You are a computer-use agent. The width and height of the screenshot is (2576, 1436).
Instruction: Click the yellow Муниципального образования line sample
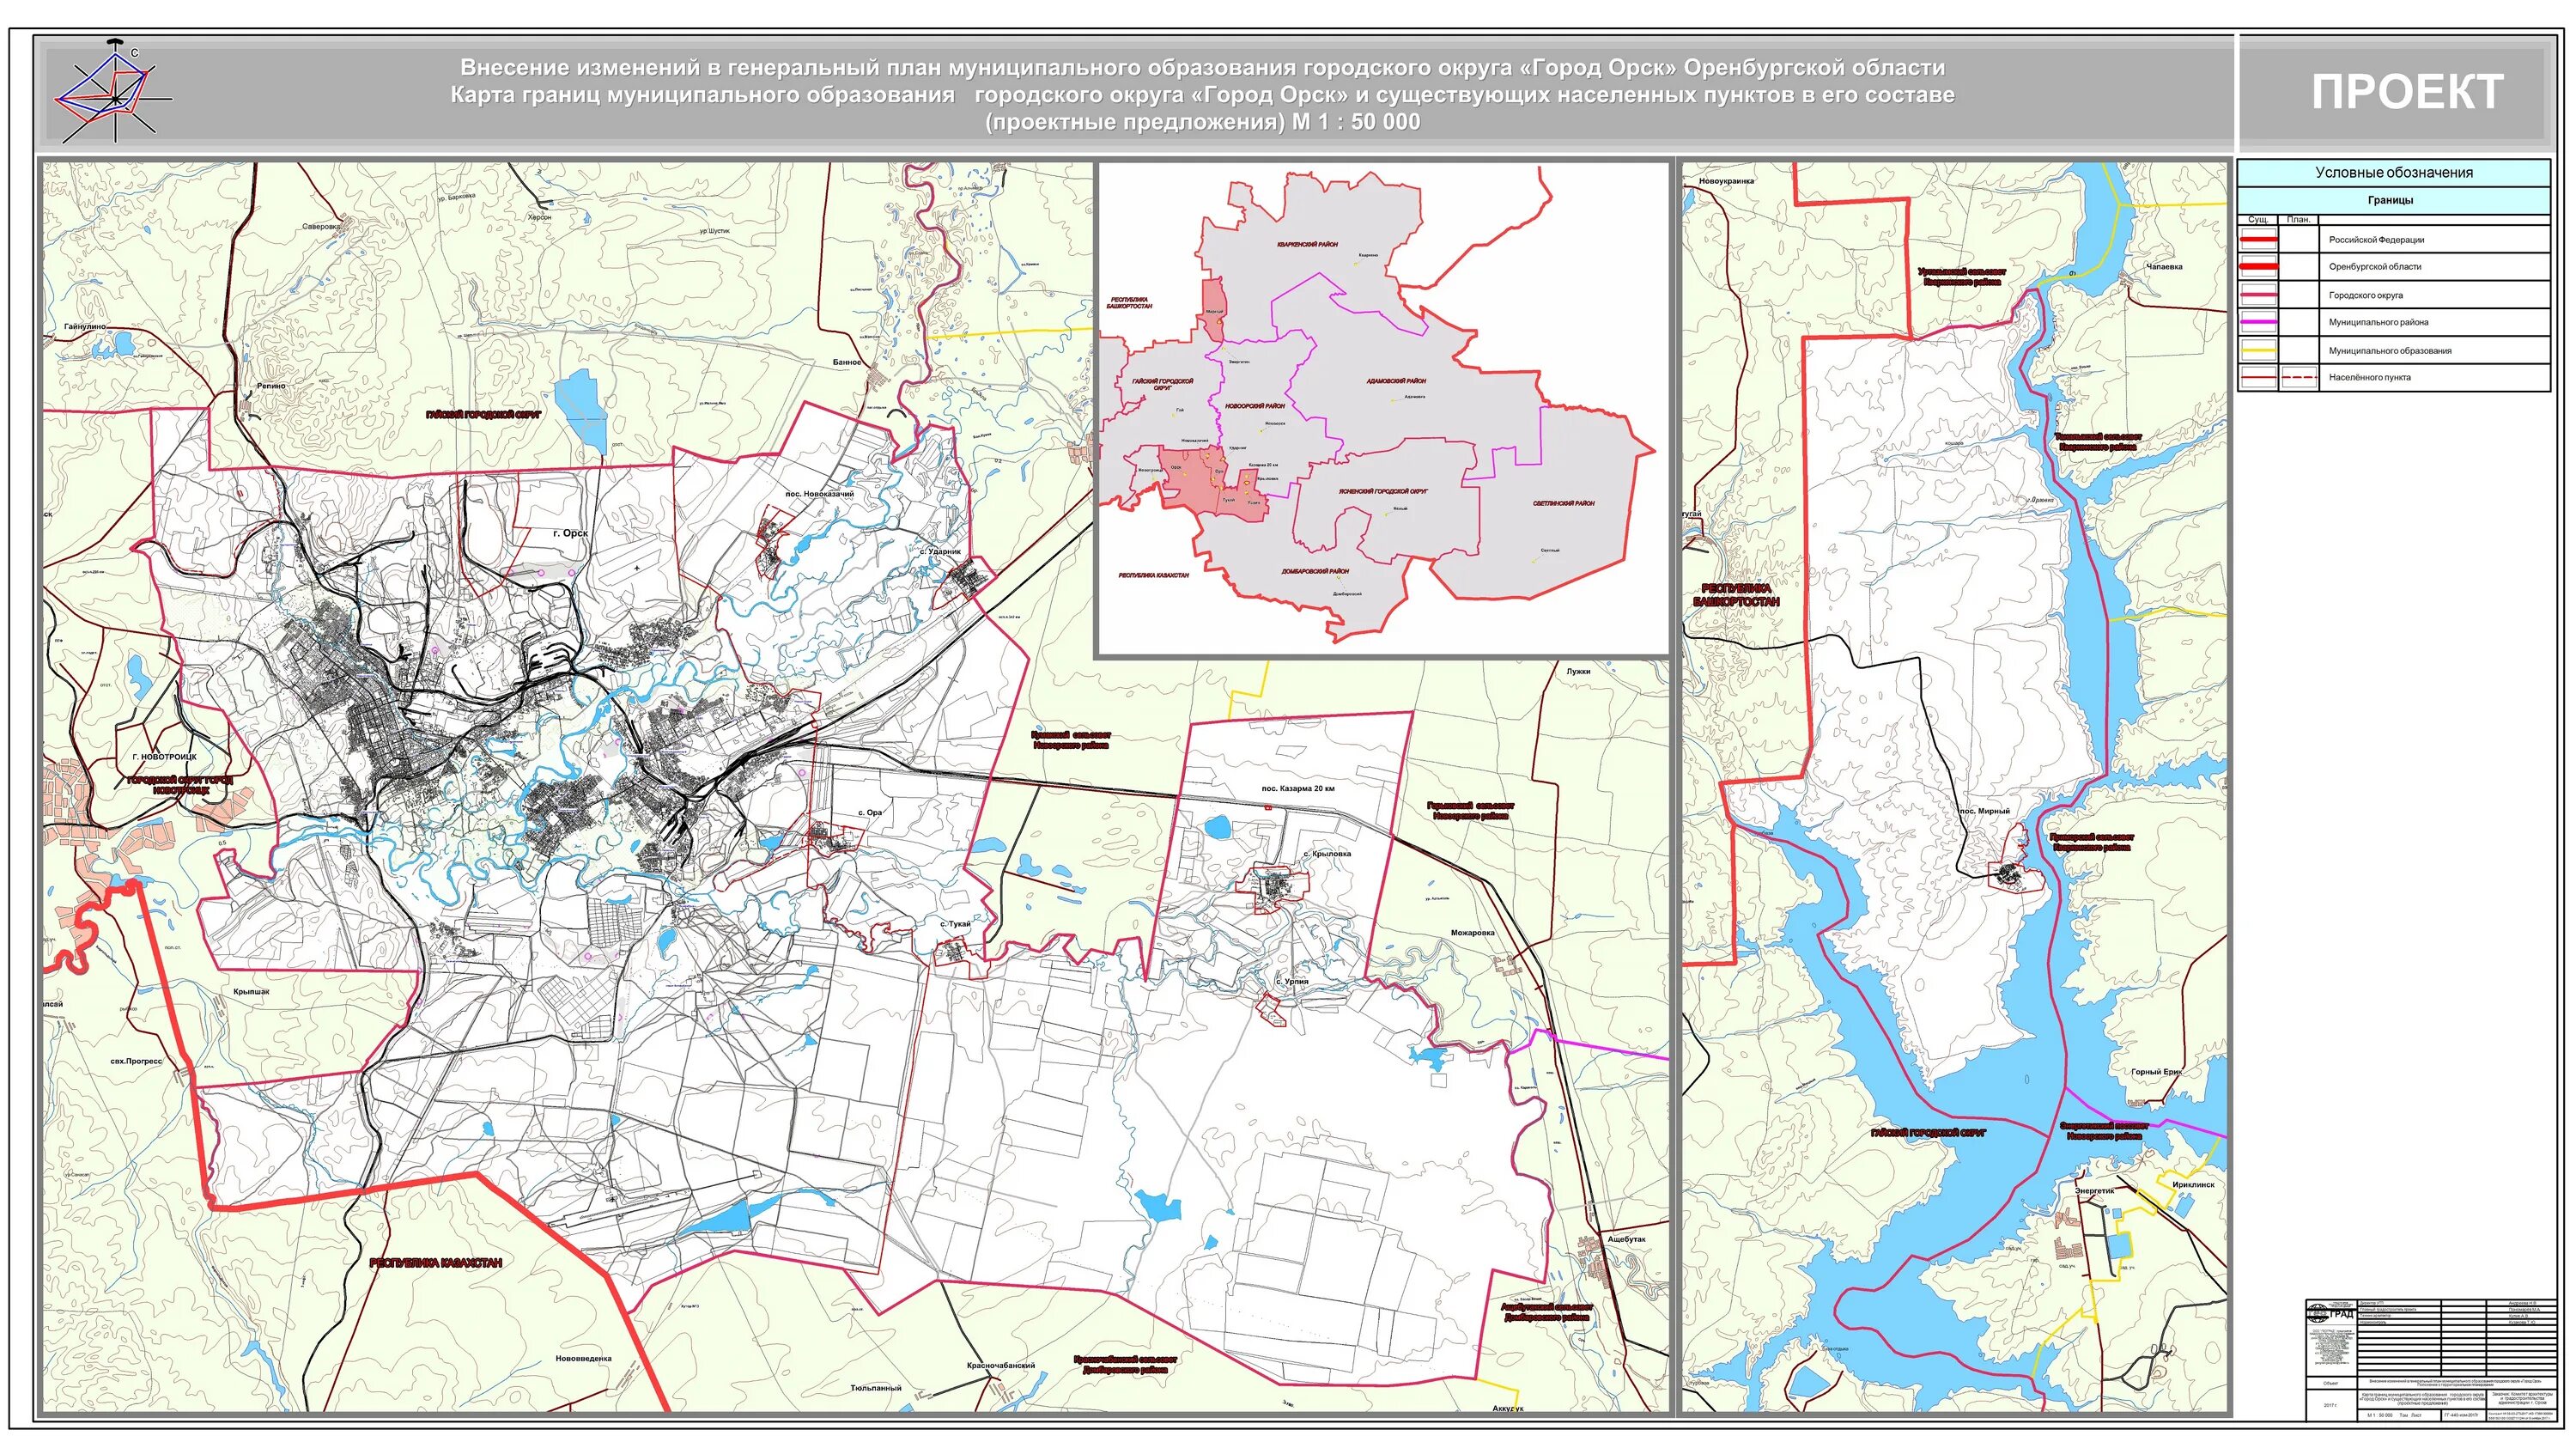point(2258,350)
